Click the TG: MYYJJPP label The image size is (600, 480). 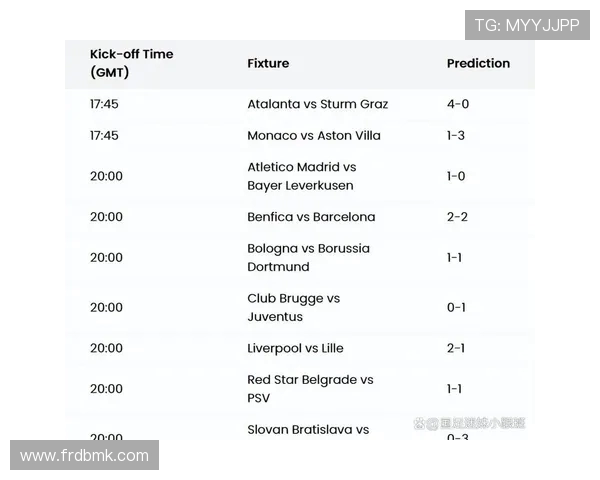click(527, 25)
